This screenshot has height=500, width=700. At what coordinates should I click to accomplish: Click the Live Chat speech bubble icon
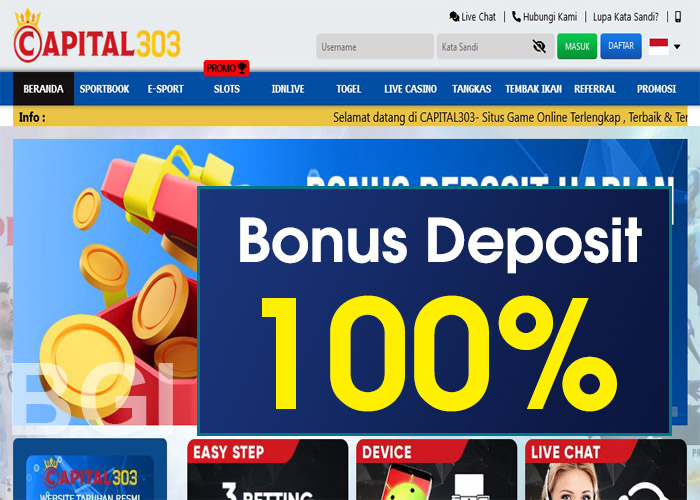pos(454,17)
